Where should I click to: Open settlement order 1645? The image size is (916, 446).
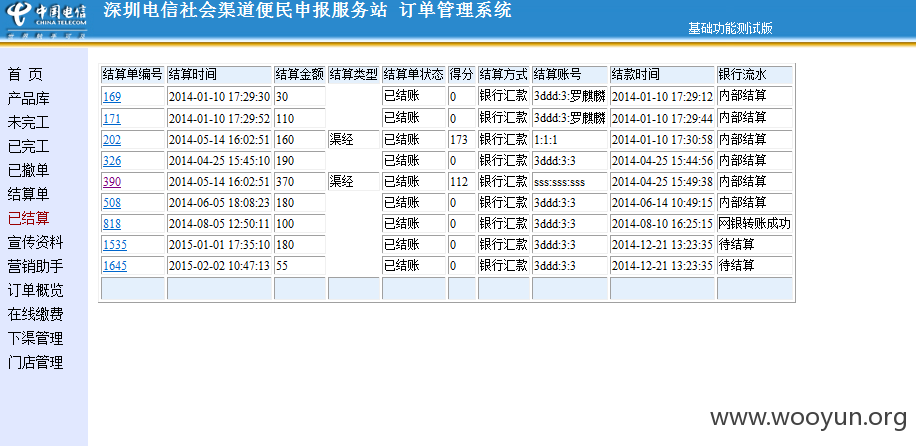coord(114,266)
